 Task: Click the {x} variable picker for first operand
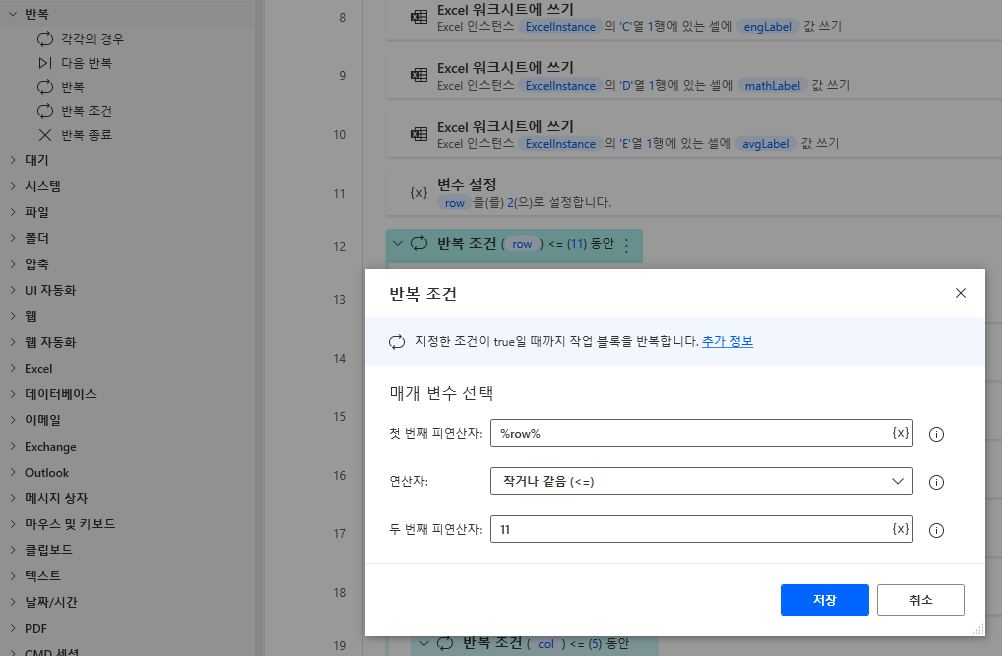(x=900, y=433)
